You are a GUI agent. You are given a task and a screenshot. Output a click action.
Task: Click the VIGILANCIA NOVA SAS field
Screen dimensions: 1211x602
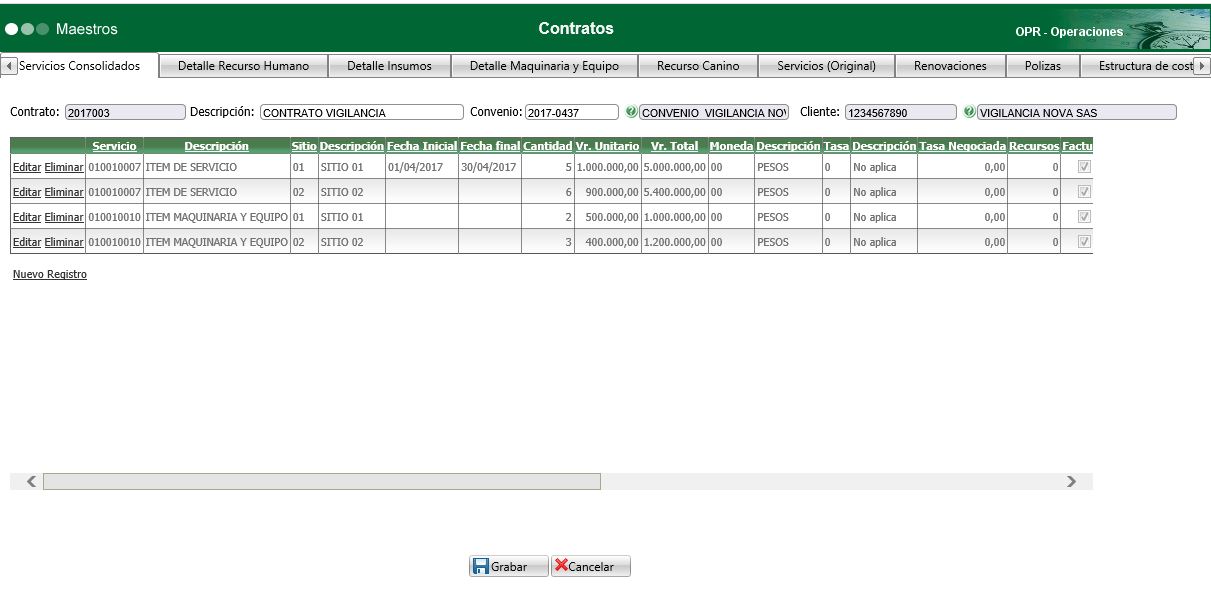point(1076,112)
